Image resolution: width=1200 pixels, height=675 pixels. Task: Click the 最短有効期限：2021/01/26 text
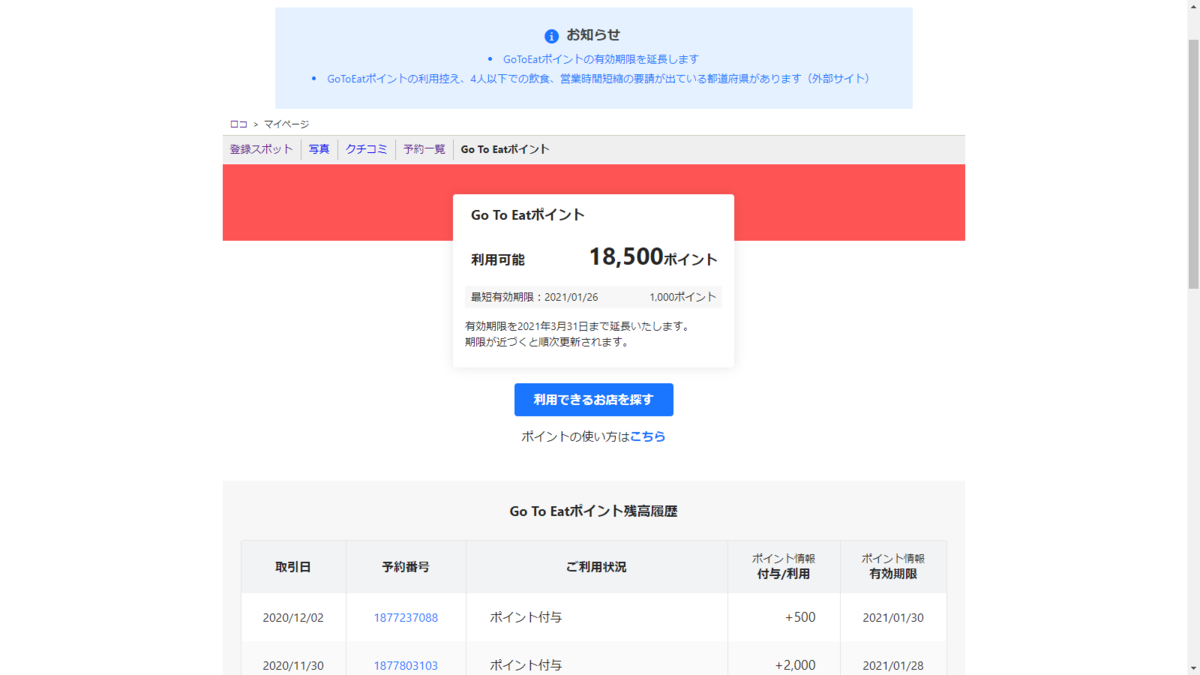[x=534, y=297]
